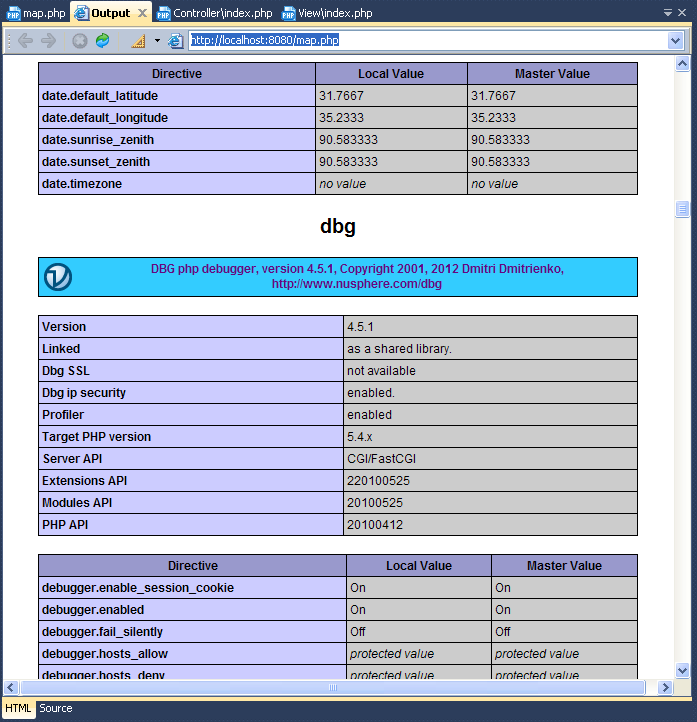Click the Dbg SSL 'not available' value

[x=381, y=371]
